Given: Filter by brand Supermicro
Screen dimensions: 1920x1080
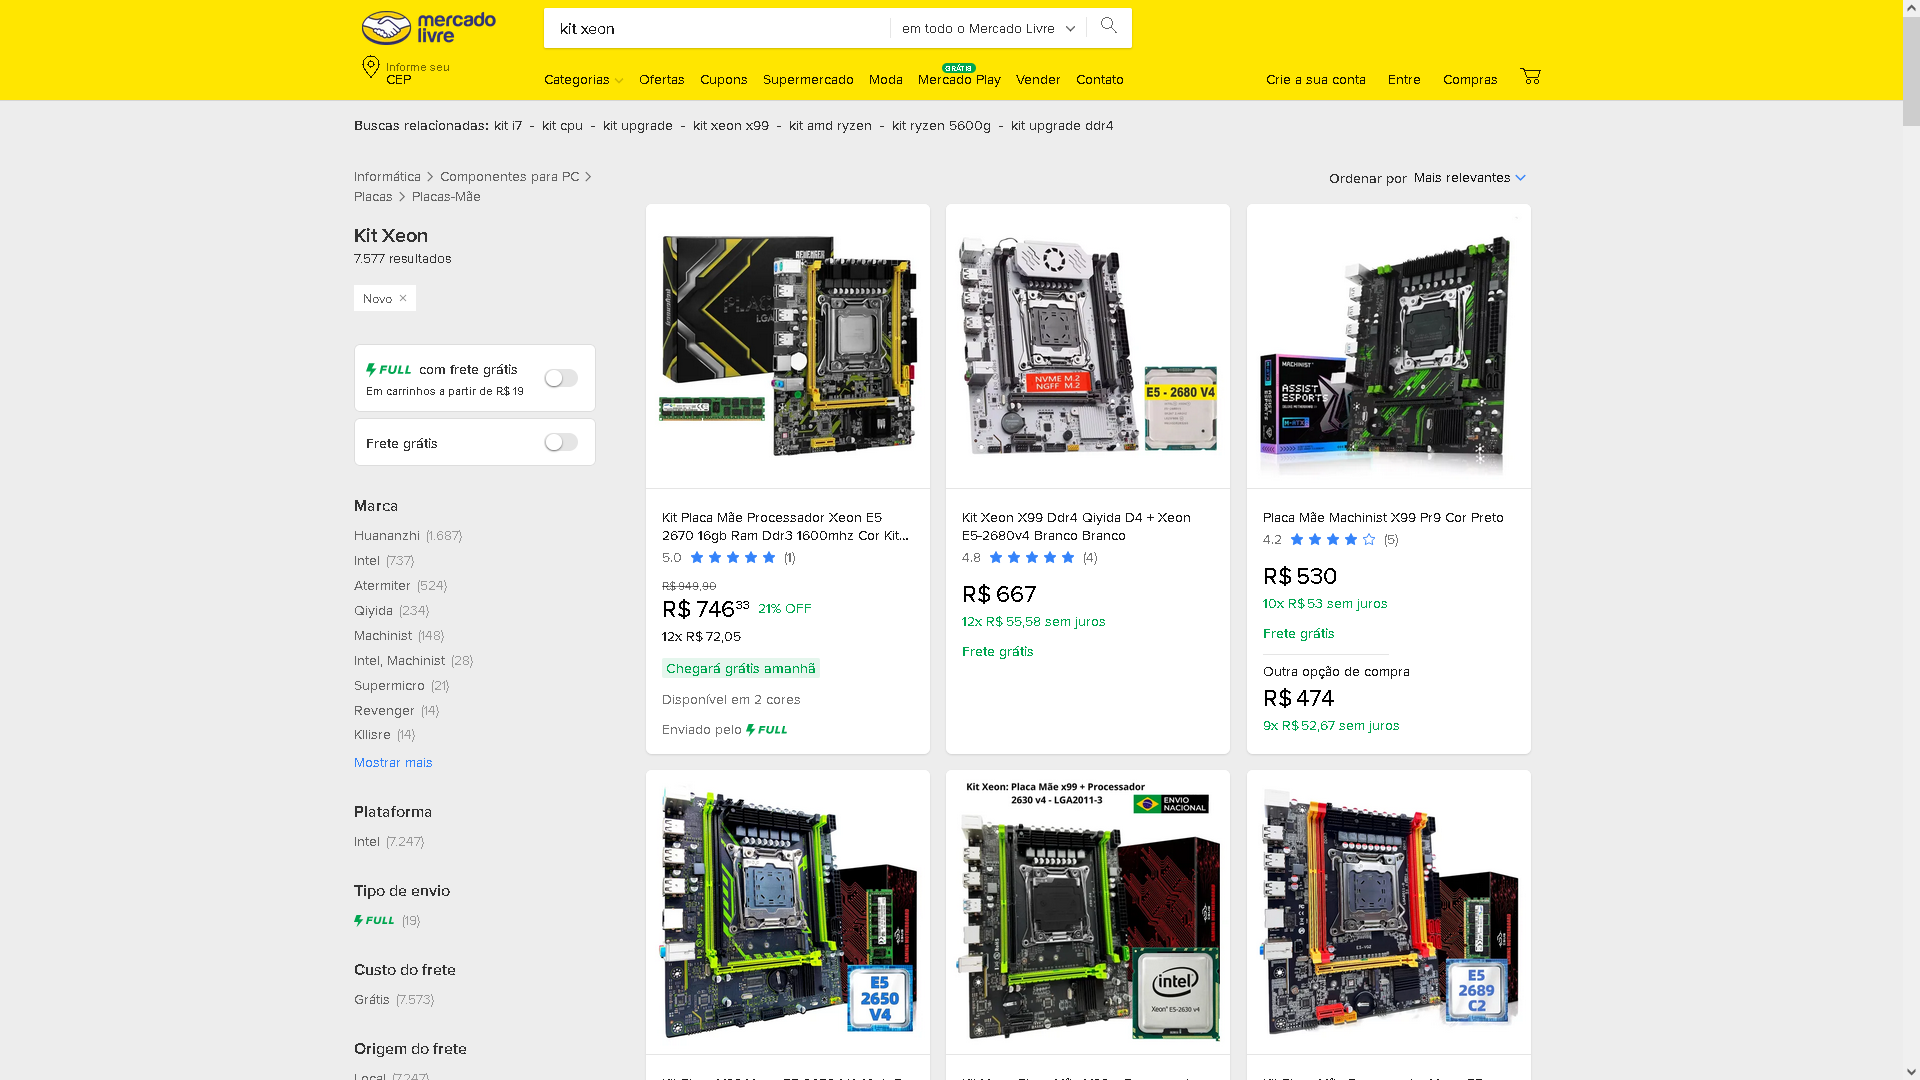Looking at the screenshot, I should click(401, 686).
